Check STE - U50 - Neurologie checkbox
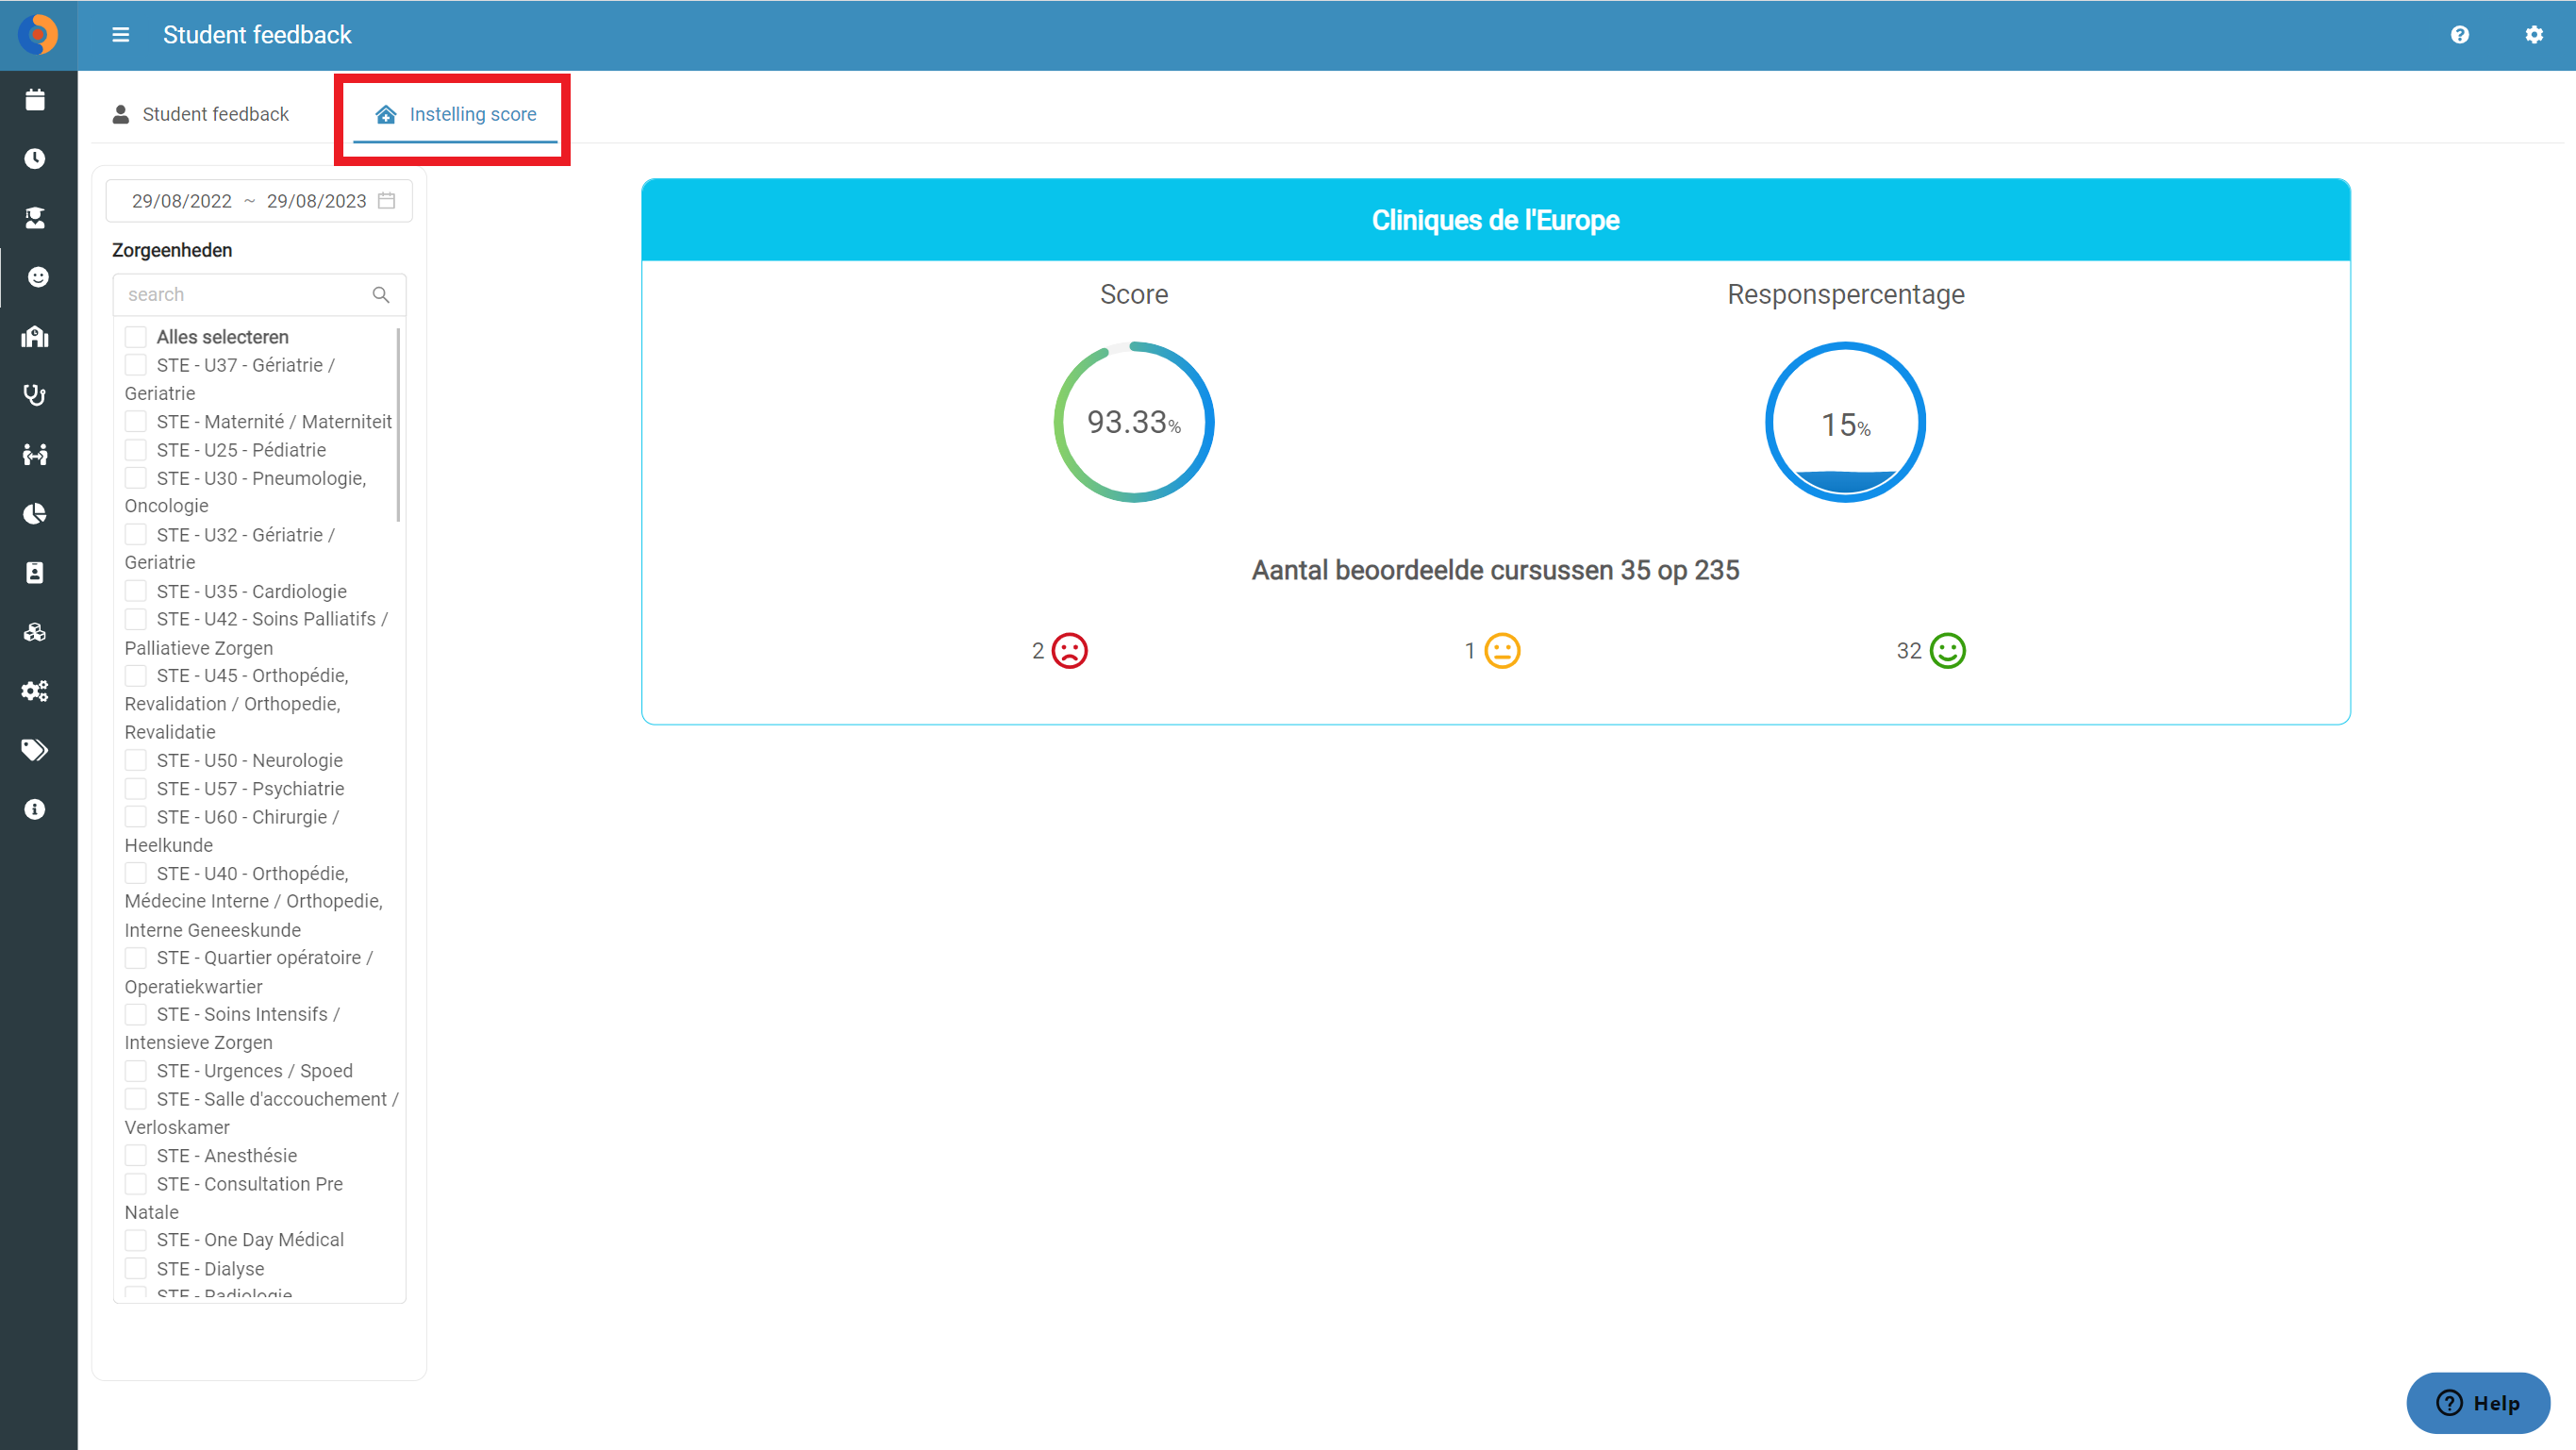Viewport: 2576px width, 1450px height. 136,760
